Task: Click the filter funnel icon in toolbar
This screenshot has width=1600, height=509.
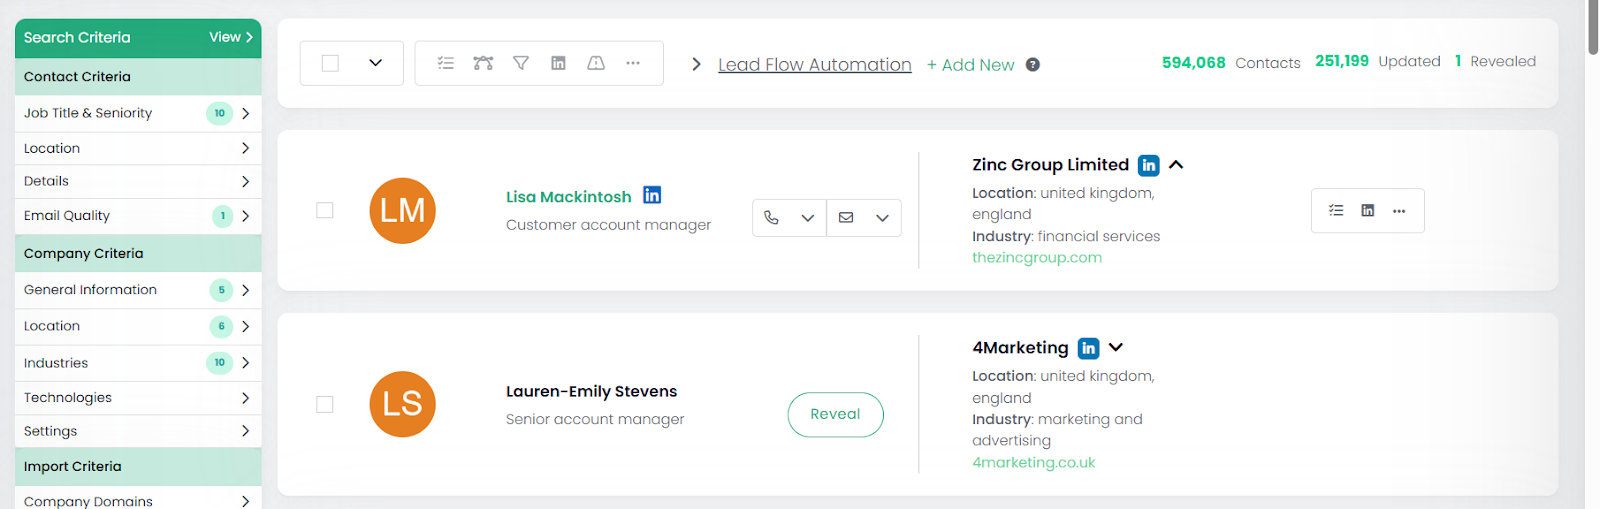Action: (x=521, y=63)
